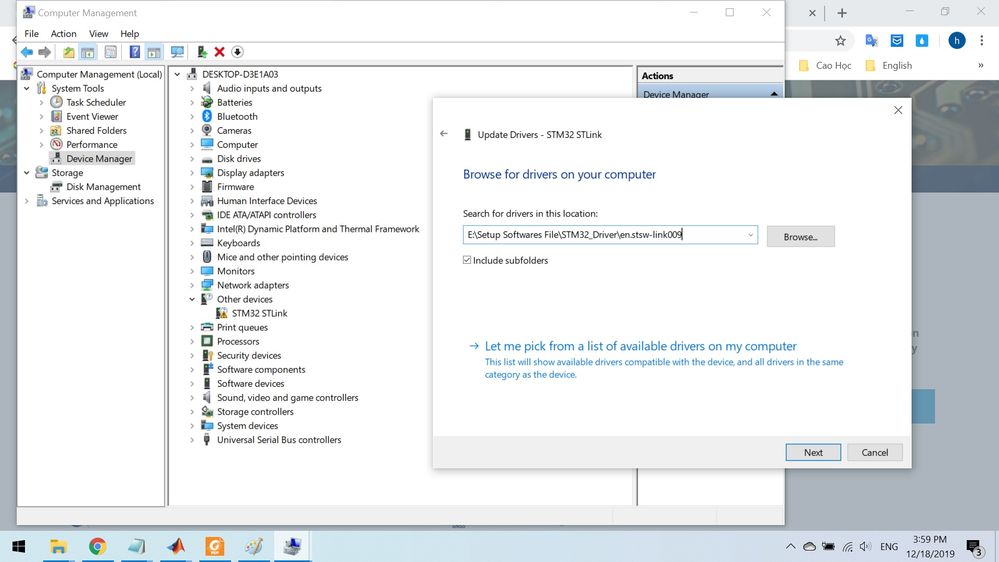The image size is (999, 562).
Task: Show hidden system tray icons chevron
Action: click(790, 547)
